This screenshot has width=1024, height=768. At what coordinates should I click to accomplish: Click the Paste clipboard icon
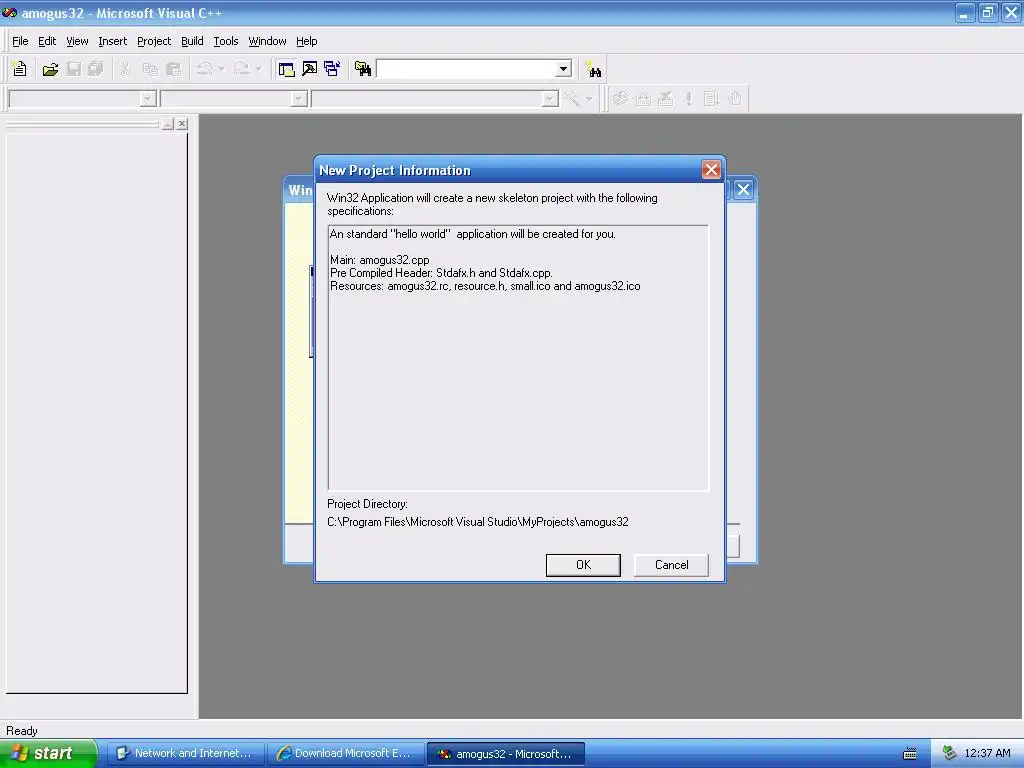[174, 69]
